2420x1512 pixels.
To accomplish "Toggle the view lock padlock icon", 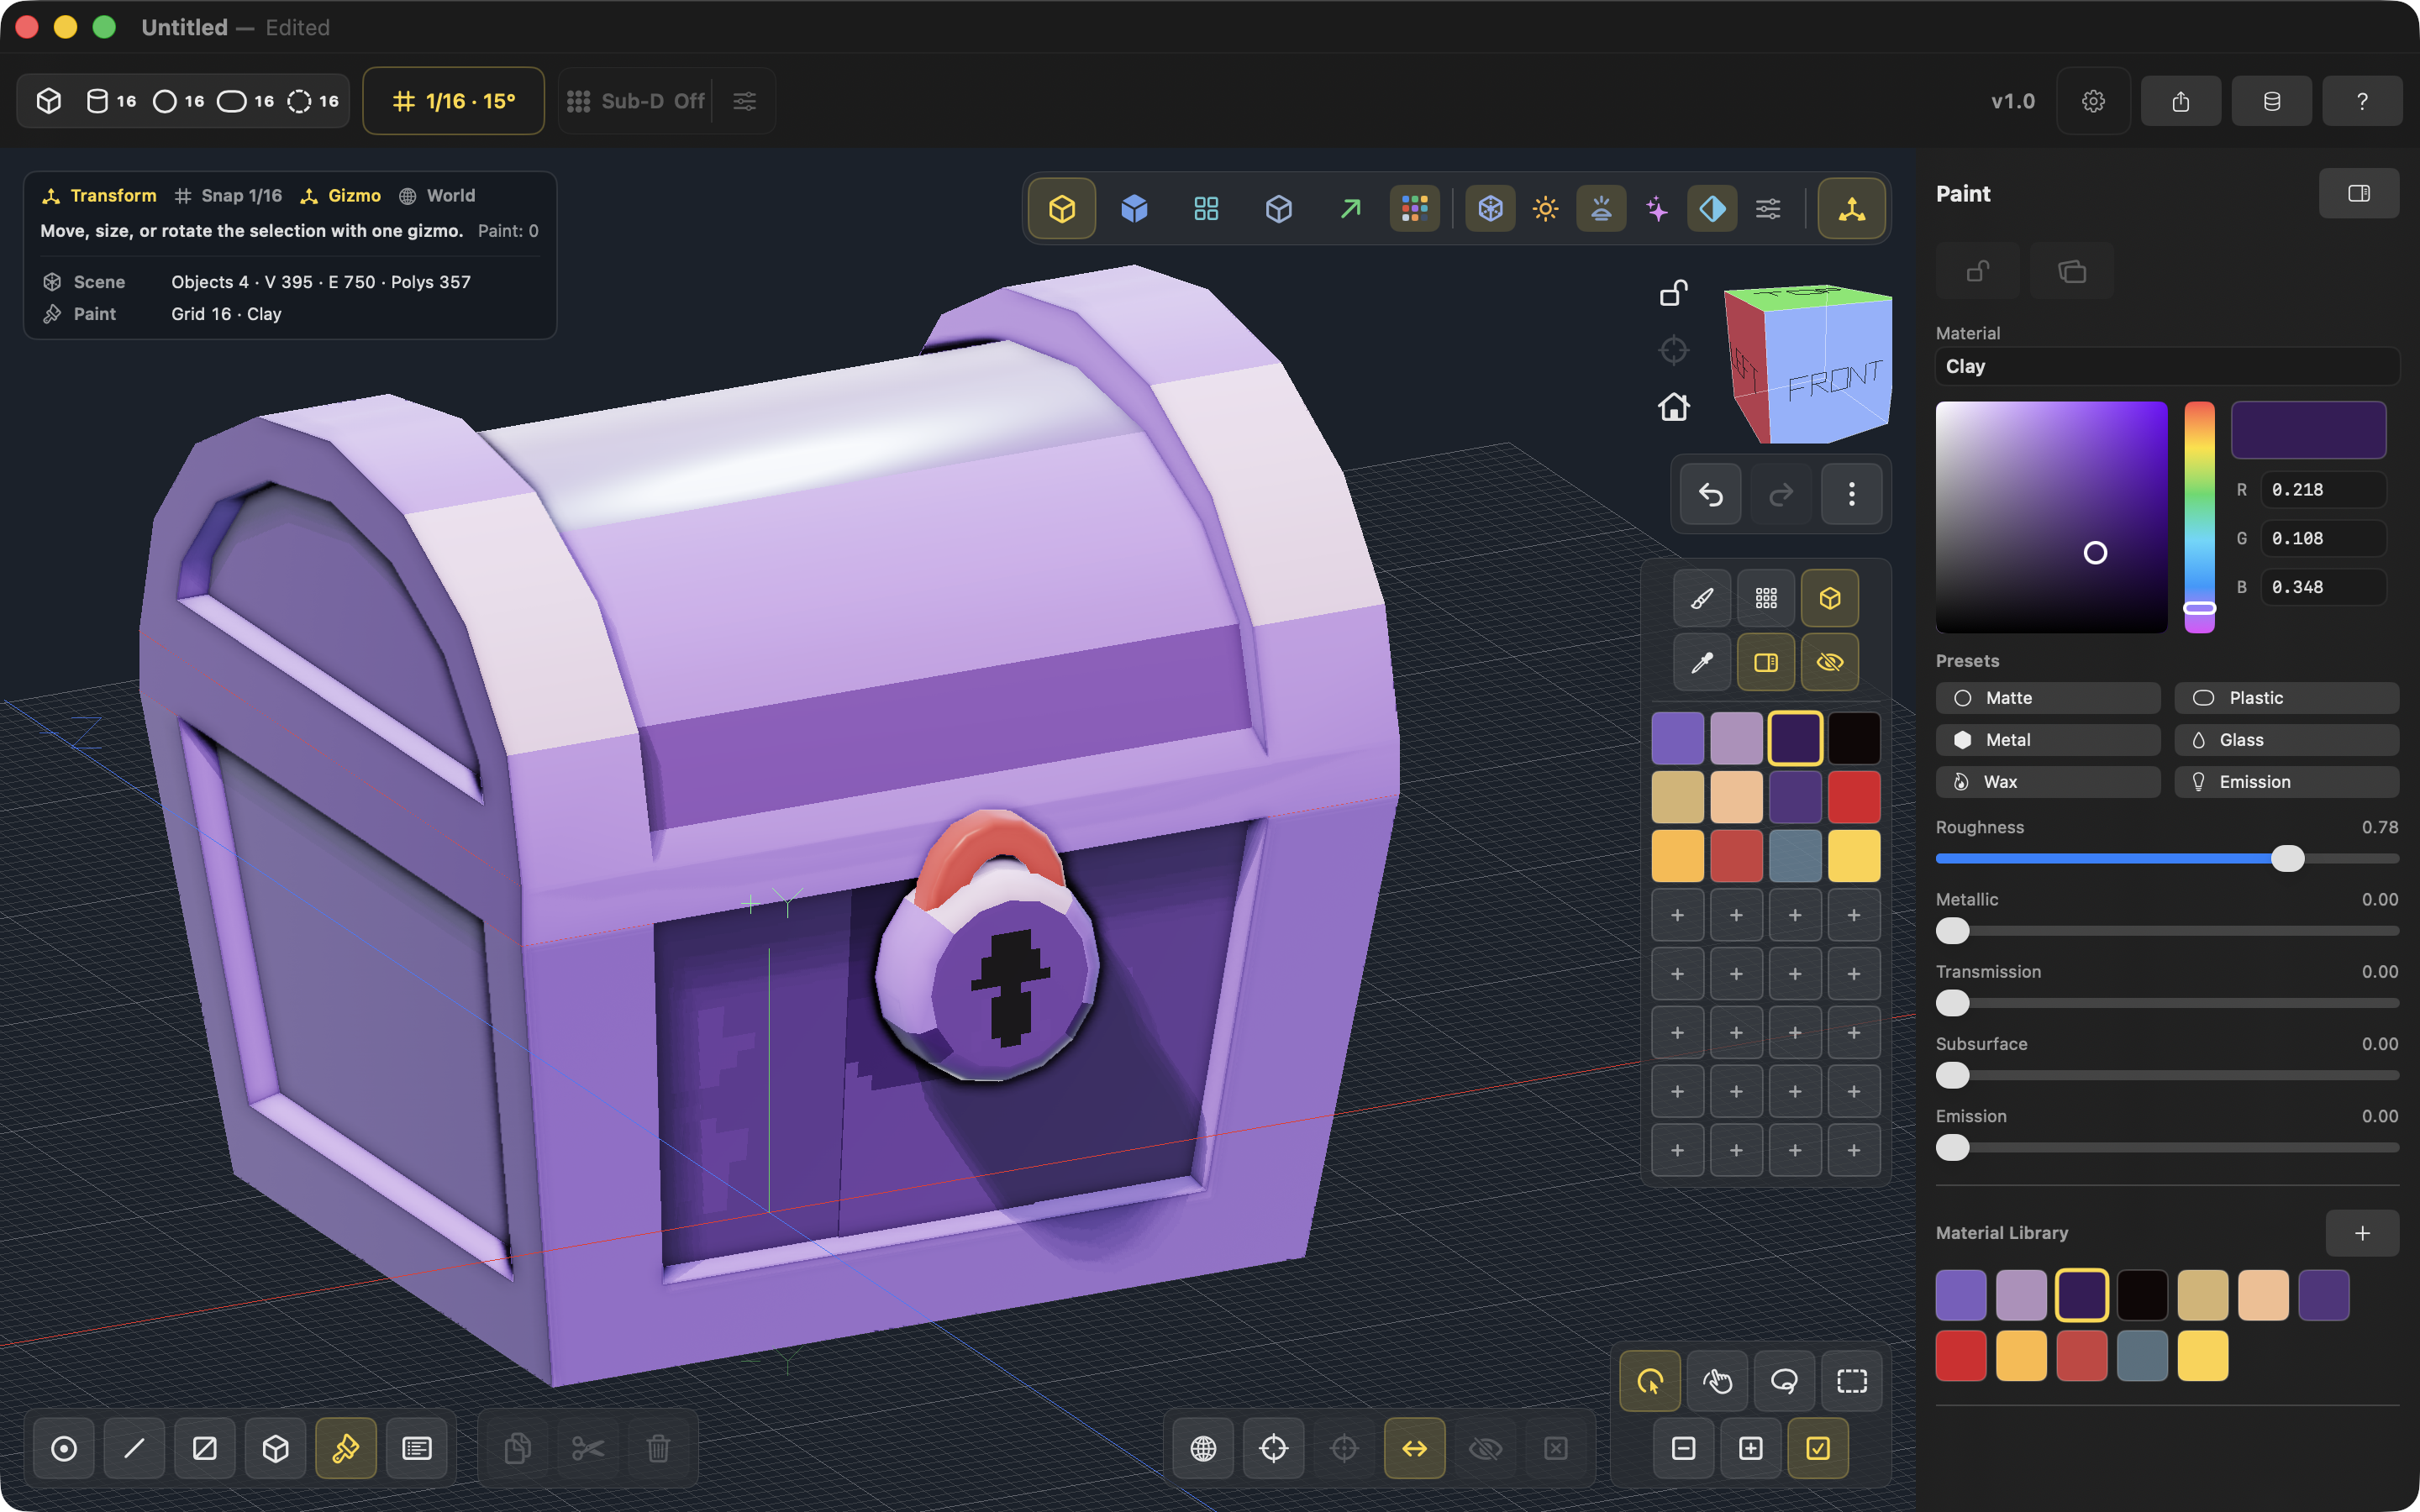I will click(1673, 292).
